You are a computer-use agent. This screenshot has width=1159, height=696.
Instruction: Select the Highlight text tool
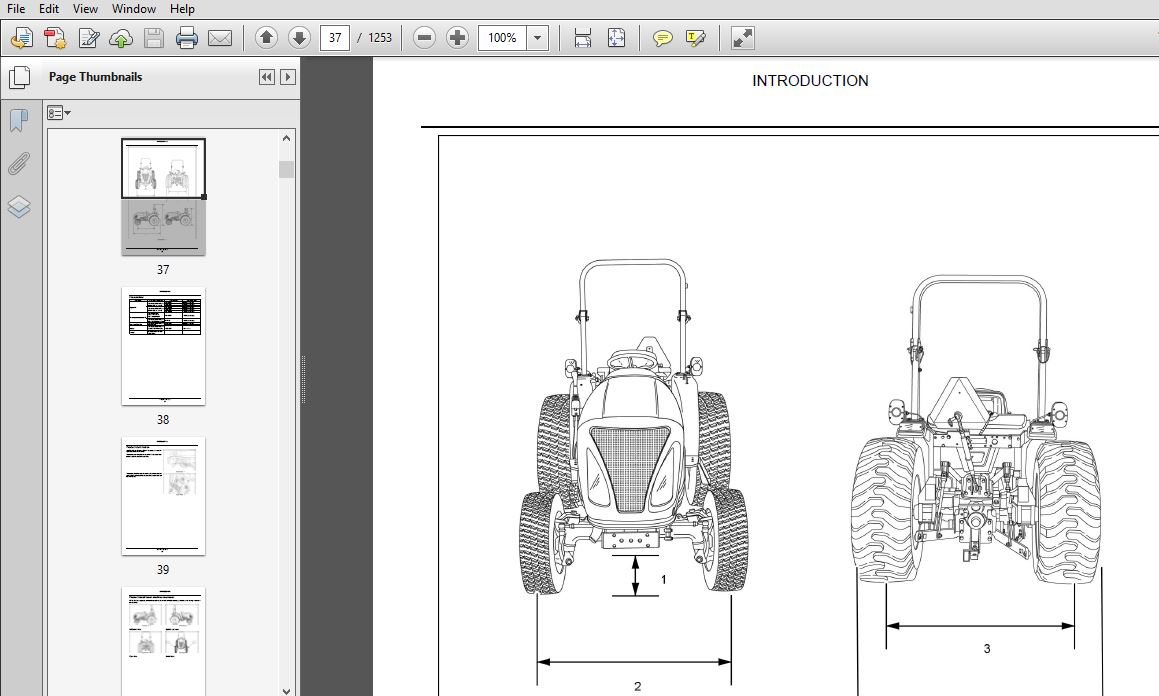tap(696, 38)
